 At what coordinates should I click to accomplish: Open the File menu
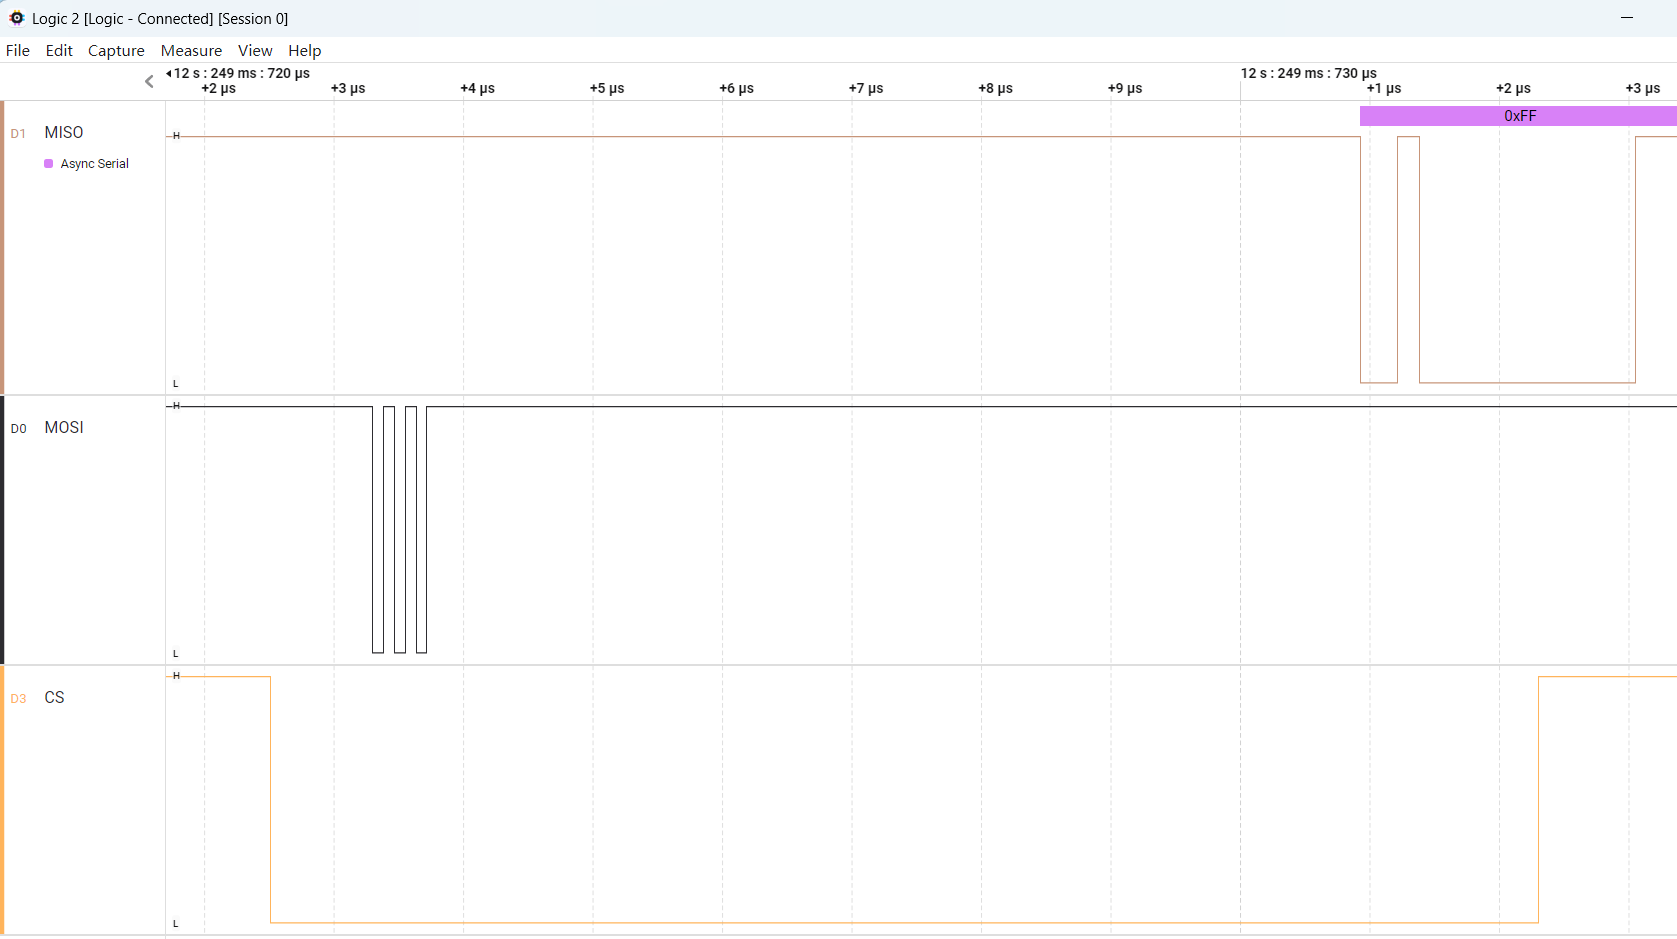pyautogui.click(x=18, y=50)
